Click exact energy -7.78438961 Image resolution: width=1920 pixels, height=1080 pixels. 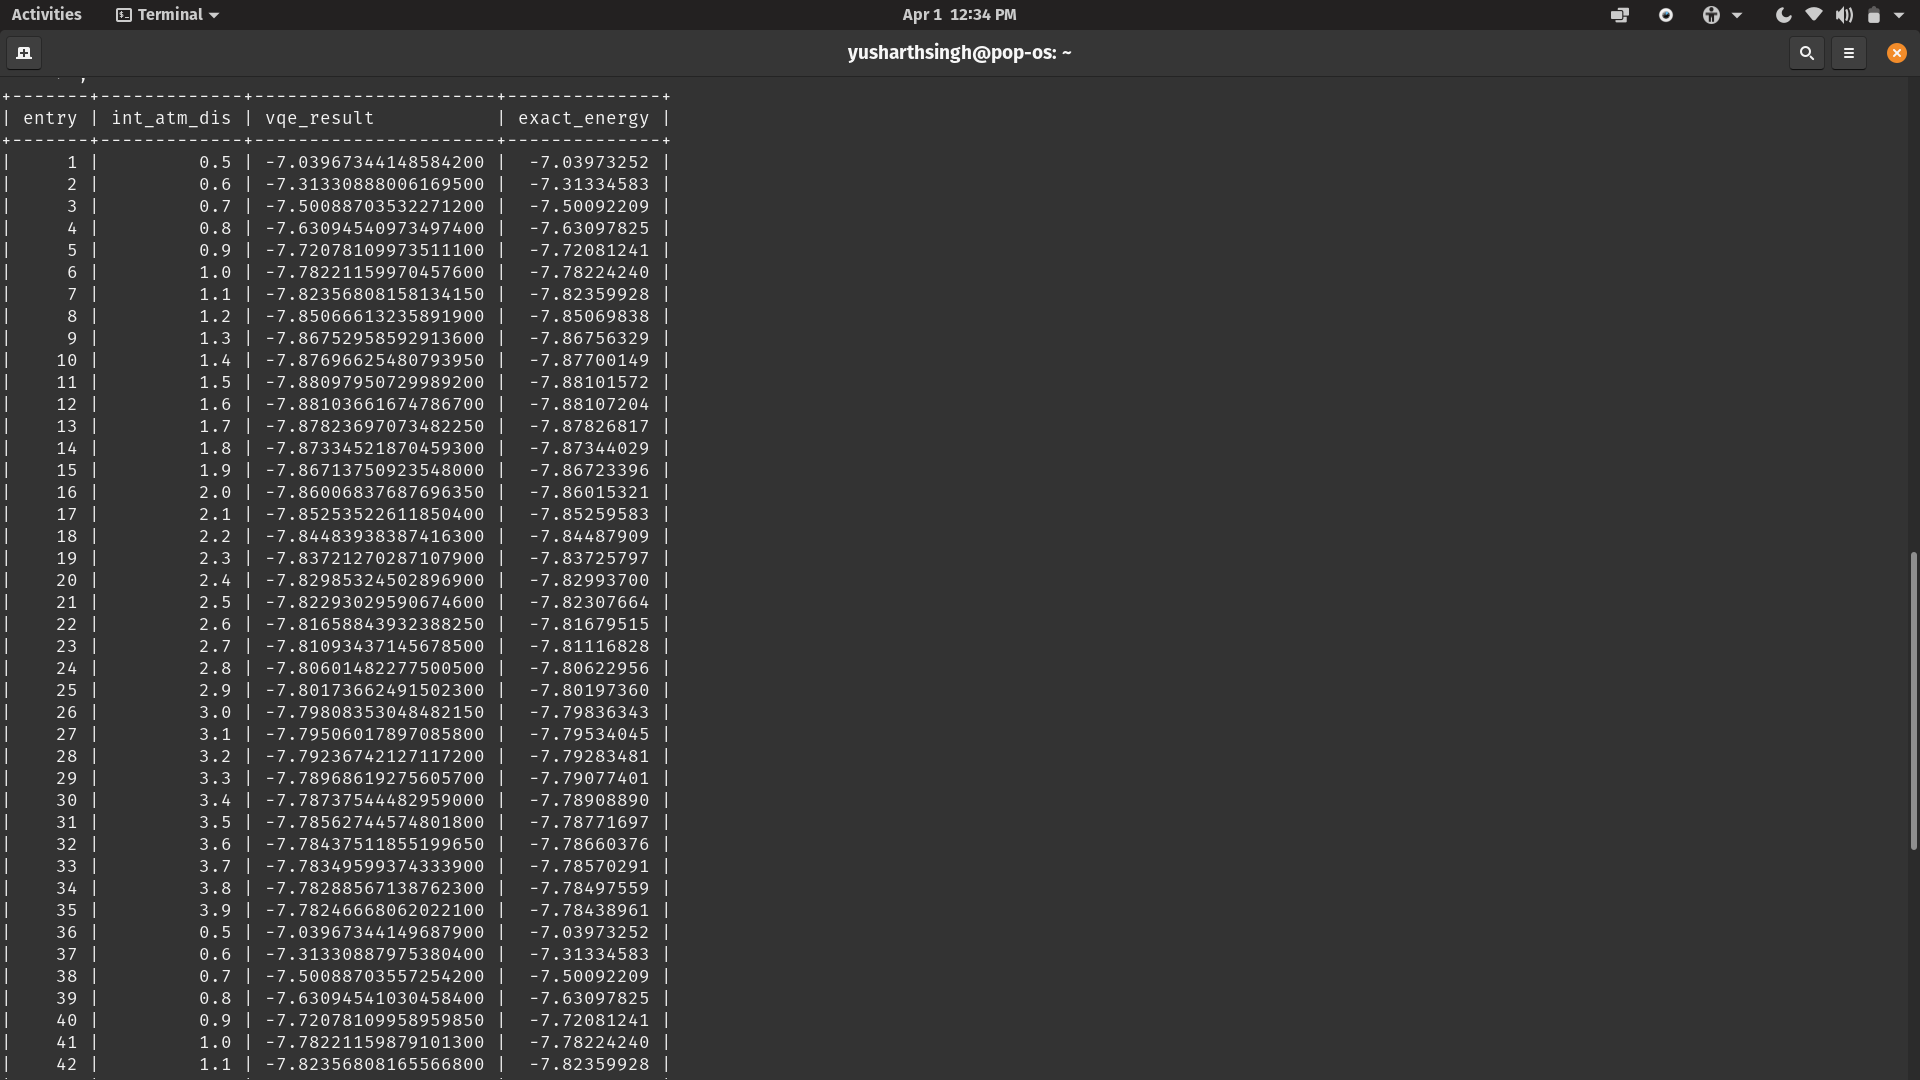(589, 910)
